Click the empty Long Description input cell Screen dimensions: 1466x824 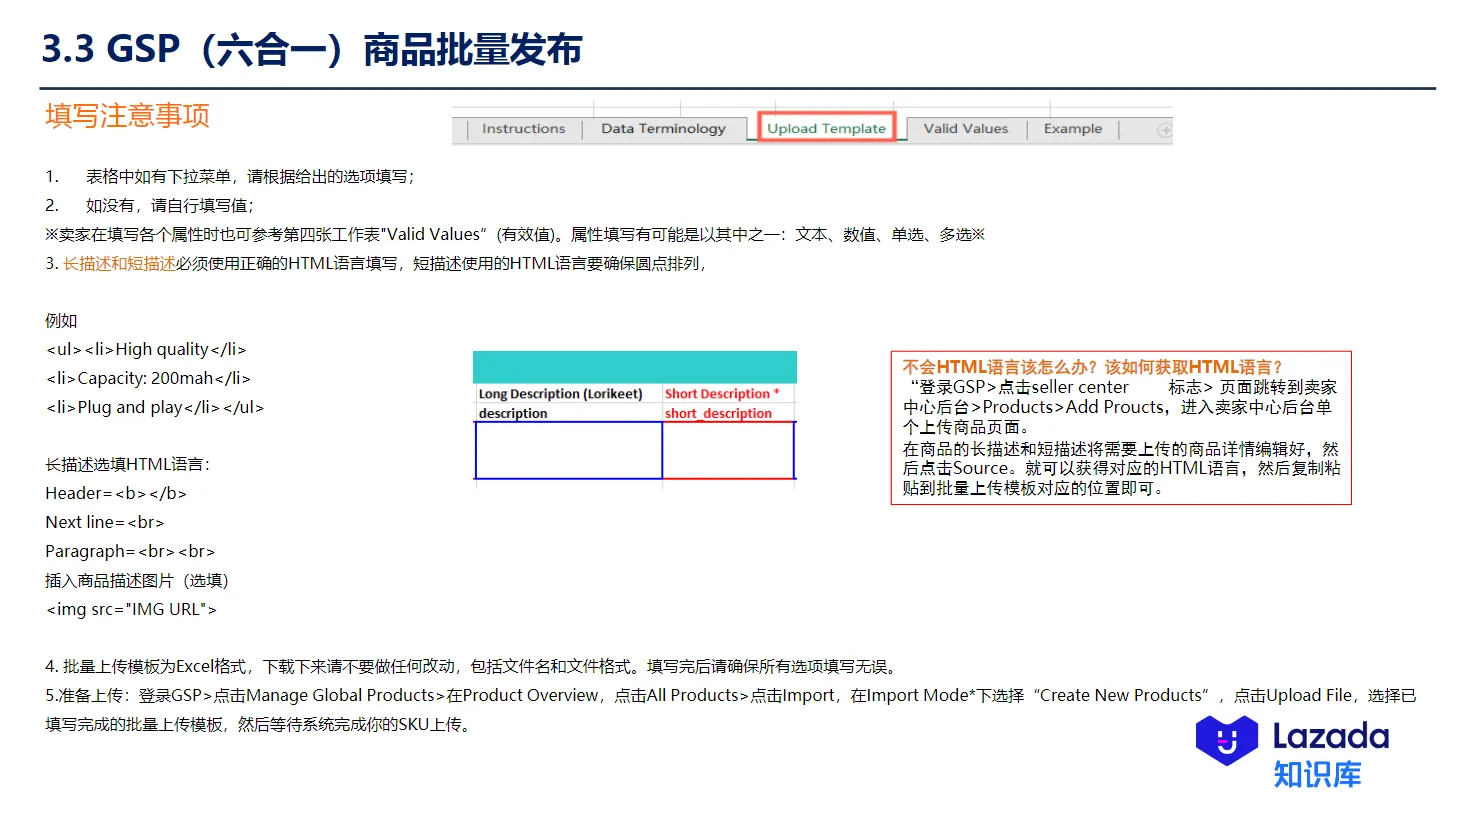(x=566, y=451)
